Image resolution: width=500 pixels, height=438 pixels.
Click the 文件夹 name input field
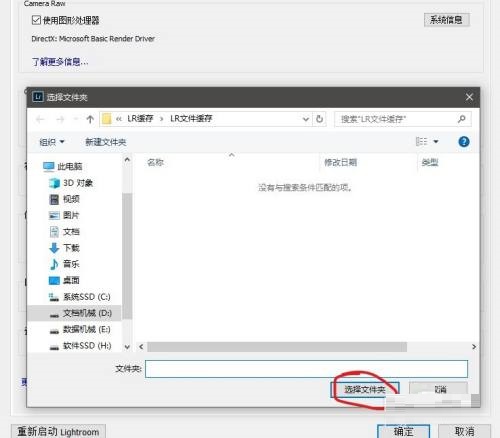pyautogui.click(x=306, y=369)
